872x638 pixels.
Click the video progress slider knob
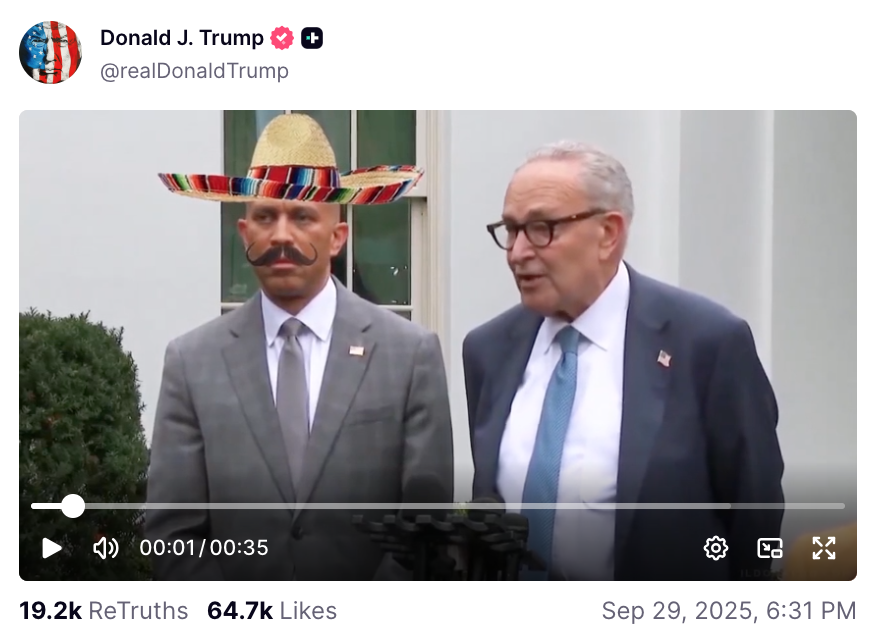pyautogui.click(x=73, y=506)
